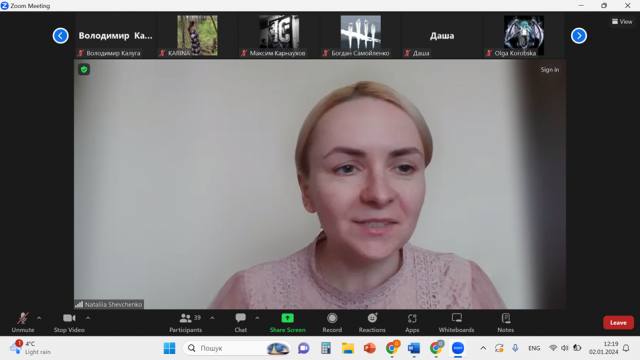
Task: Open the Participants panel
Action: point(186,322)
